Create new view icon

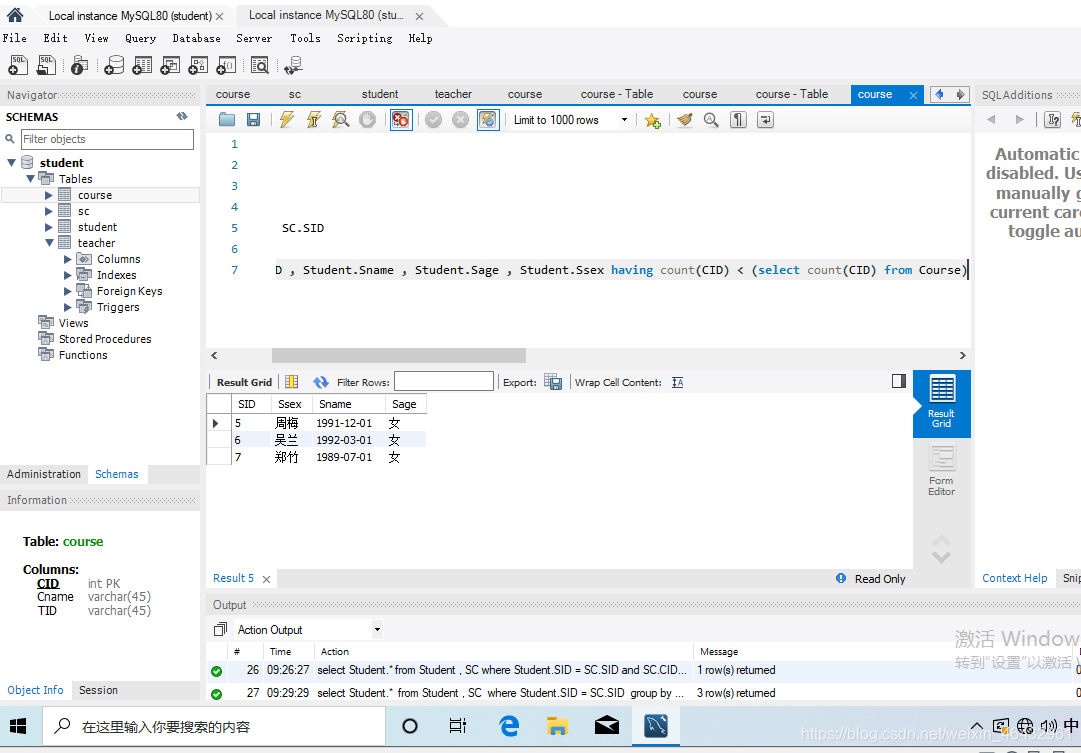(x=170, y=65)
